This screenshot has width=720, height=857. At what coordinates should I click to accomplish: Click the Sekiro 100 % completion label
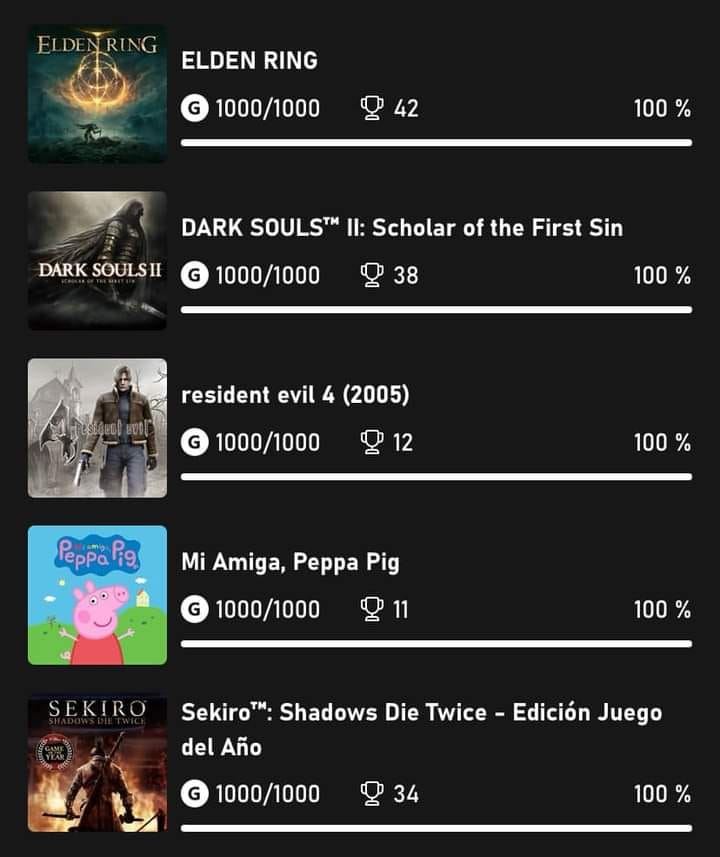(662, 794)
